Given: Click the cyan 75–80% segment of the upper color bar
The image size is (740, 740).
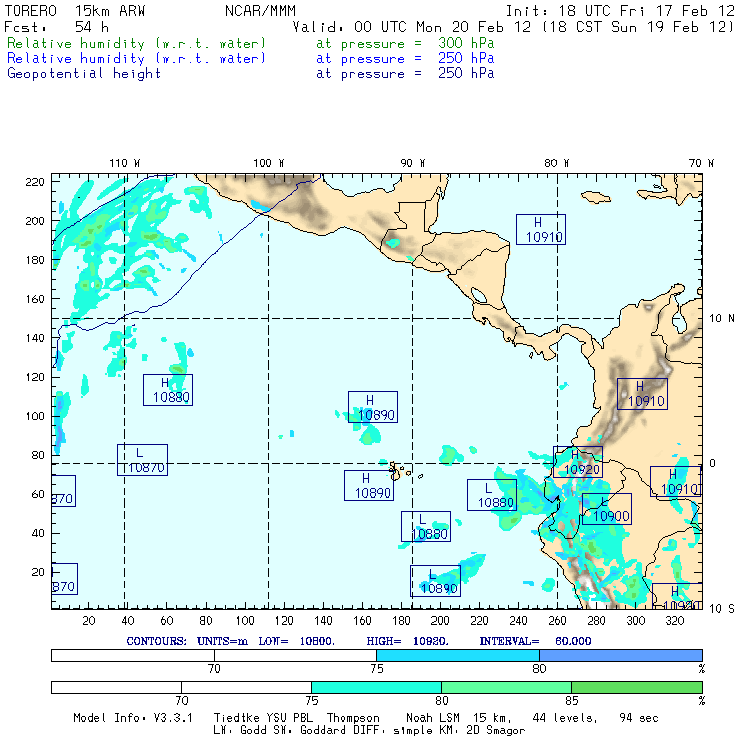Looking at the screenshot, I should tap(458, 655).
